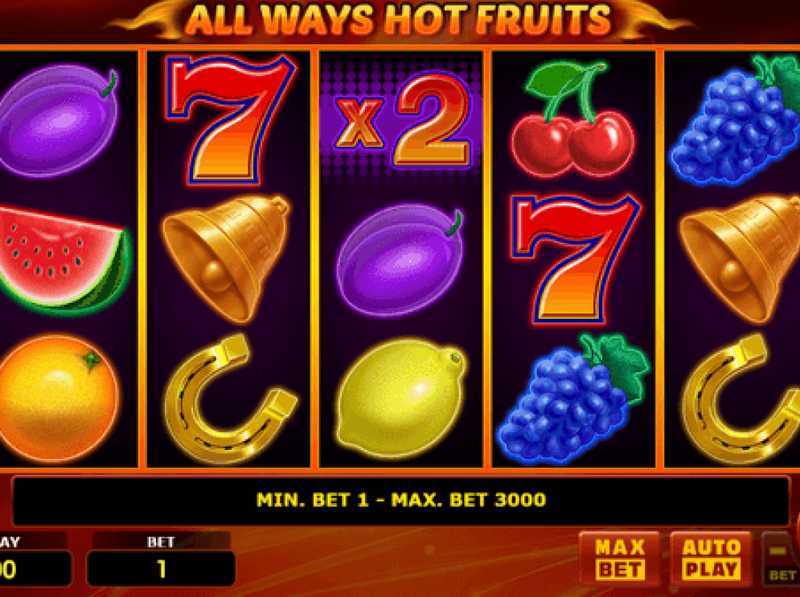Click the red 7 on the second reel

click(231, 119)
